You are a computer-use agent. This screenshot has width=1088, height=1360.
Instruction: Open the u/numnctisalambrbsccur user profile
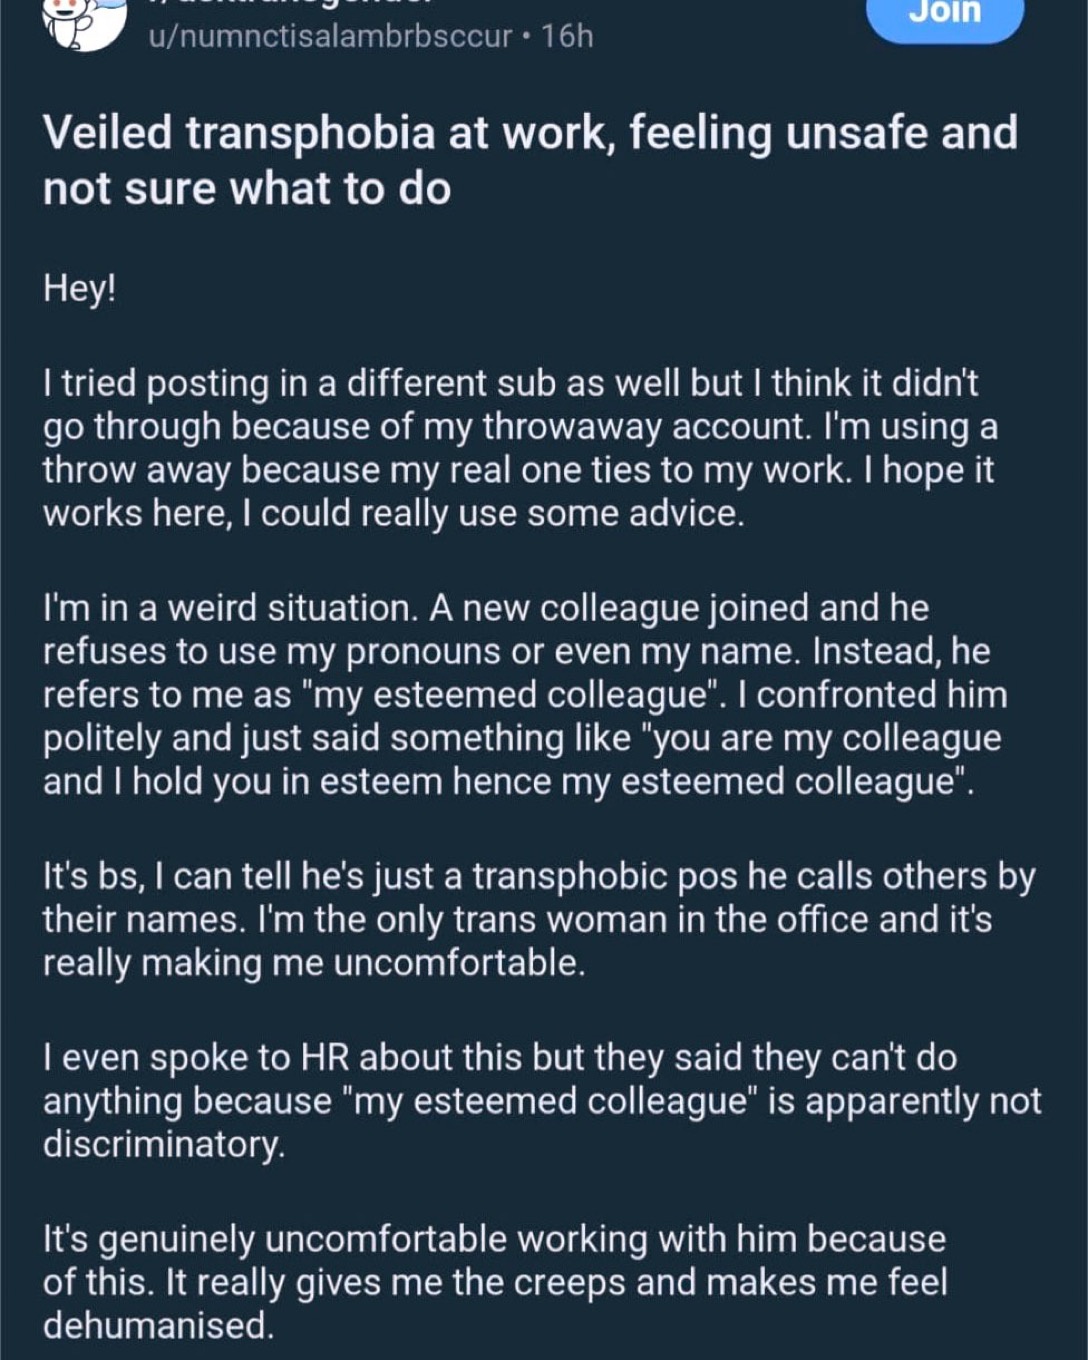click(x=329, y=37)
